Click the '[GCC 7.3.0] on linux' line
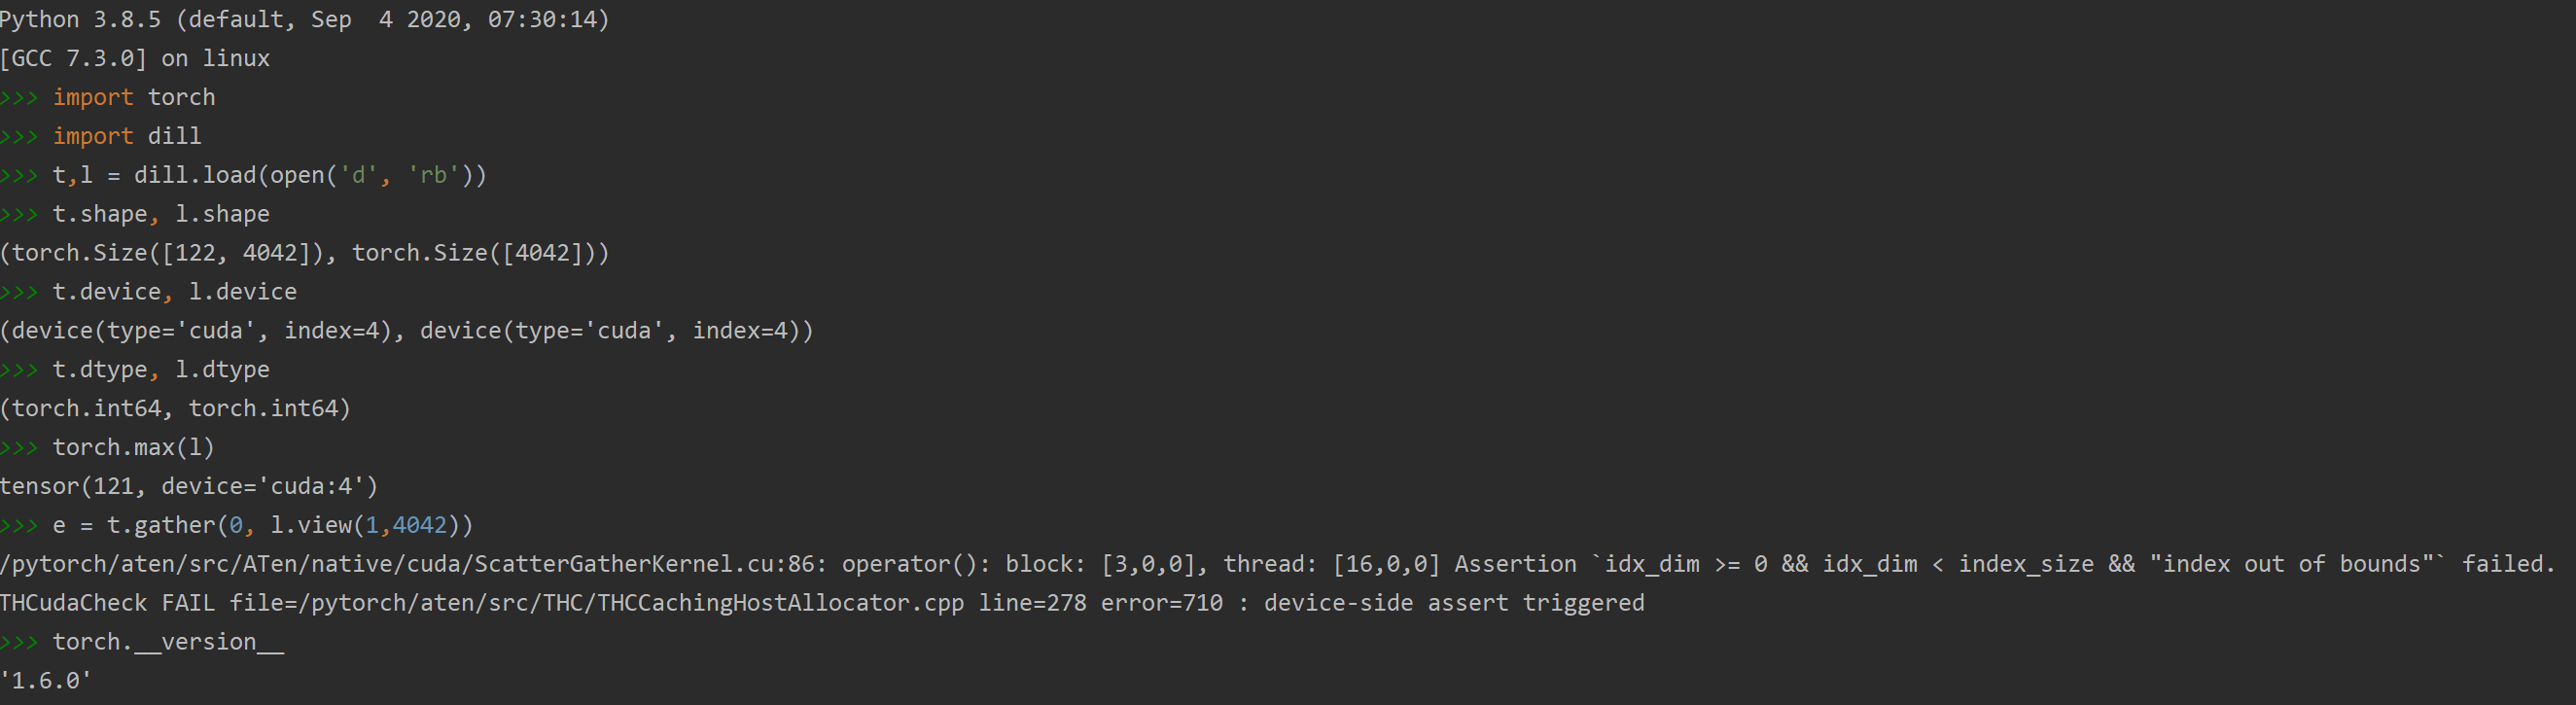The height and width of the screenshot is (705, 2576). (x=135, y=59)
